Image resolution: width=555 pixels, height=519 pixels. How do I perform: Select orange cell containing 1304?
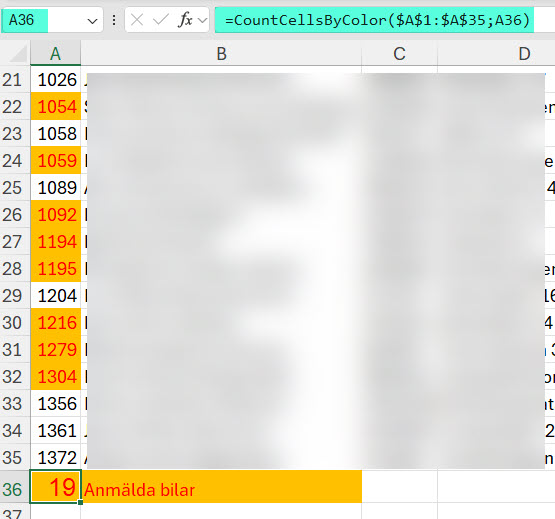point(56,376)
